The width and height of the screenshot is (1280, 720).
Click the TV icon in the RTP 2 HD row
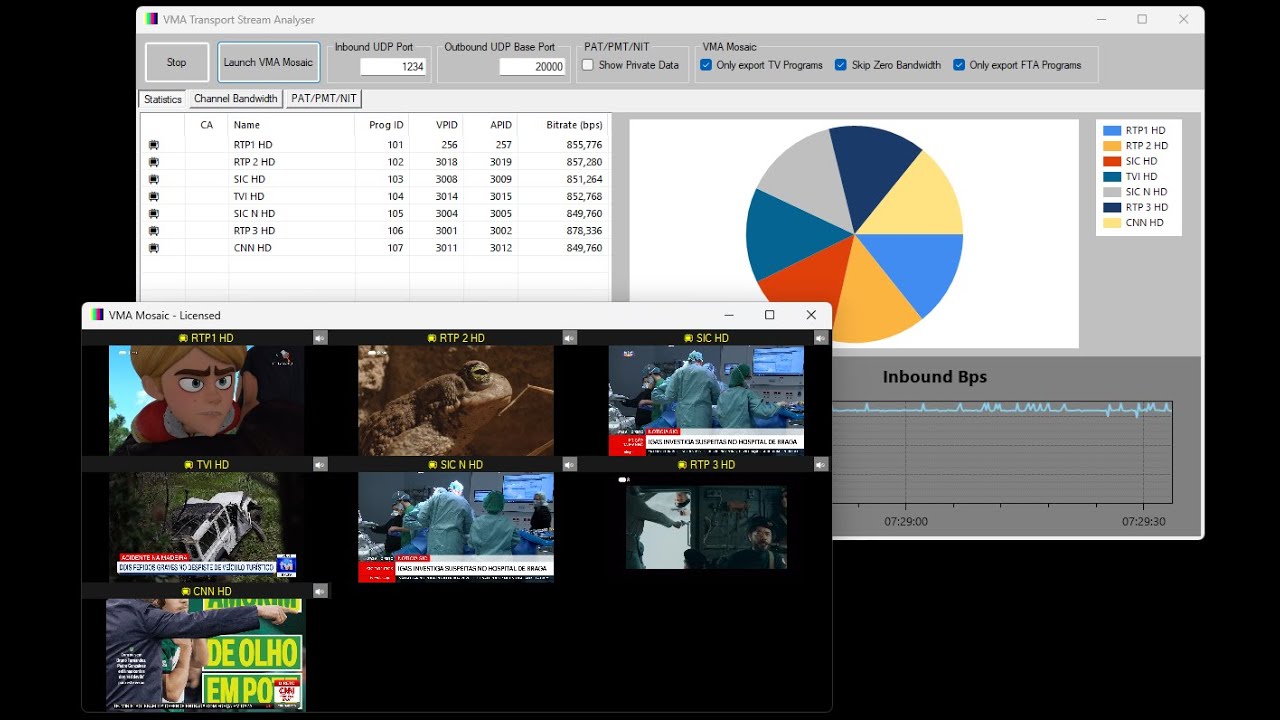(x=153, y=162)
